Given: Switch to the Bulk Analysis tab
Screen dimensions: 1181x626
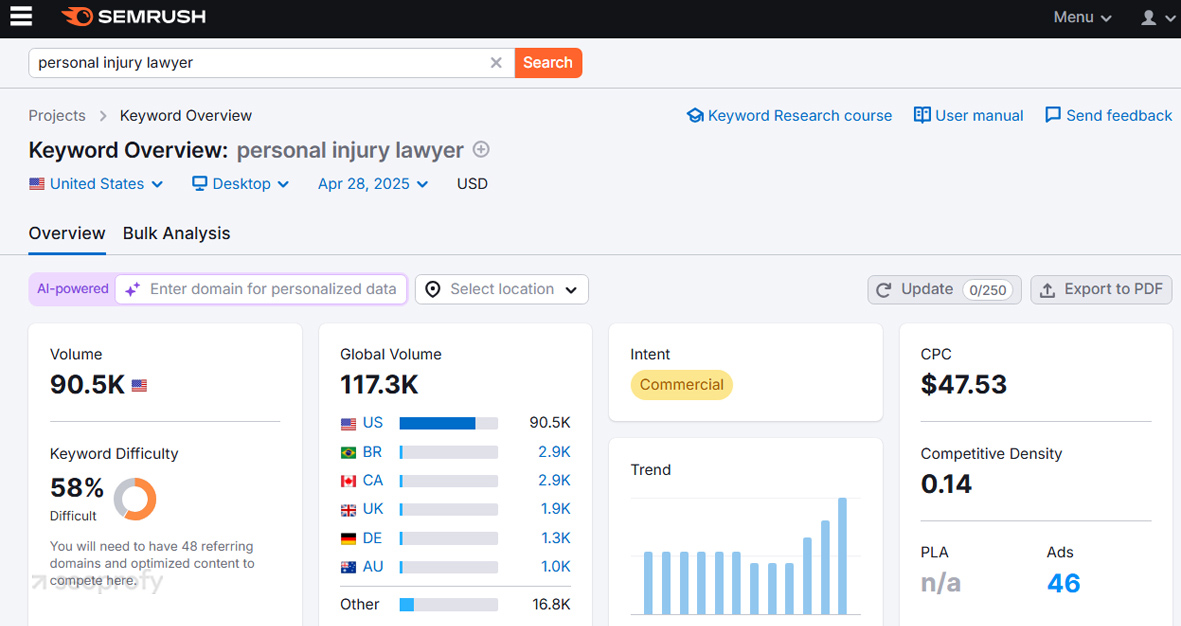Looking at the screenshot, I should [176, 234].
